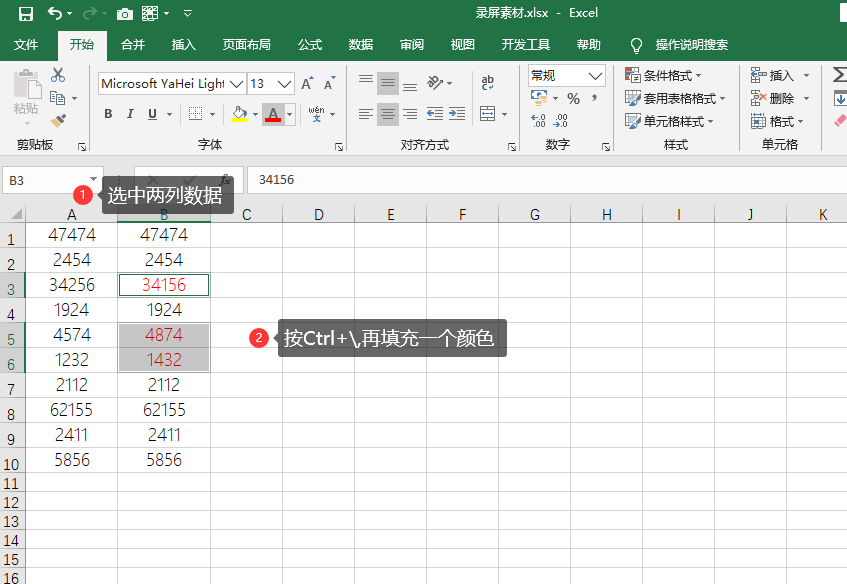The height and width of the screenshot is (584, 847).
Task: Click the camera screenshot icon
Action: tap(125, 14)
